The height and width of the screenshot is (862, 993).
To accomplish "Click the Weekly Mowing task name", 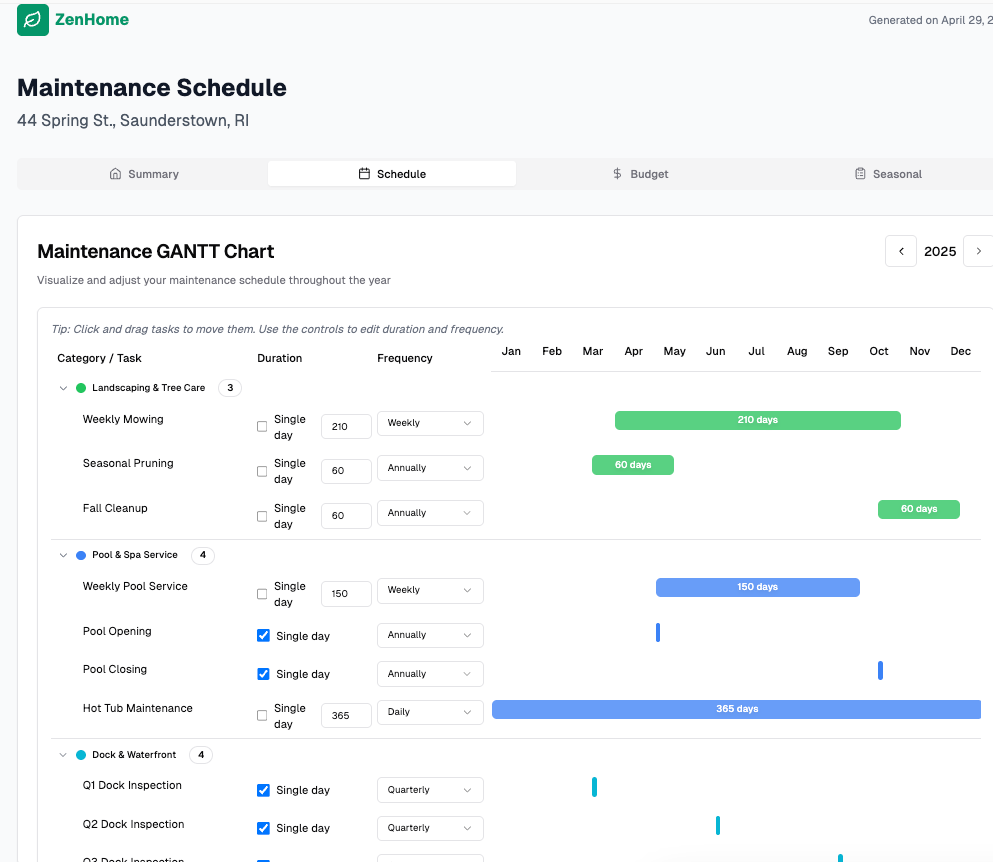I will pos(123,419).
